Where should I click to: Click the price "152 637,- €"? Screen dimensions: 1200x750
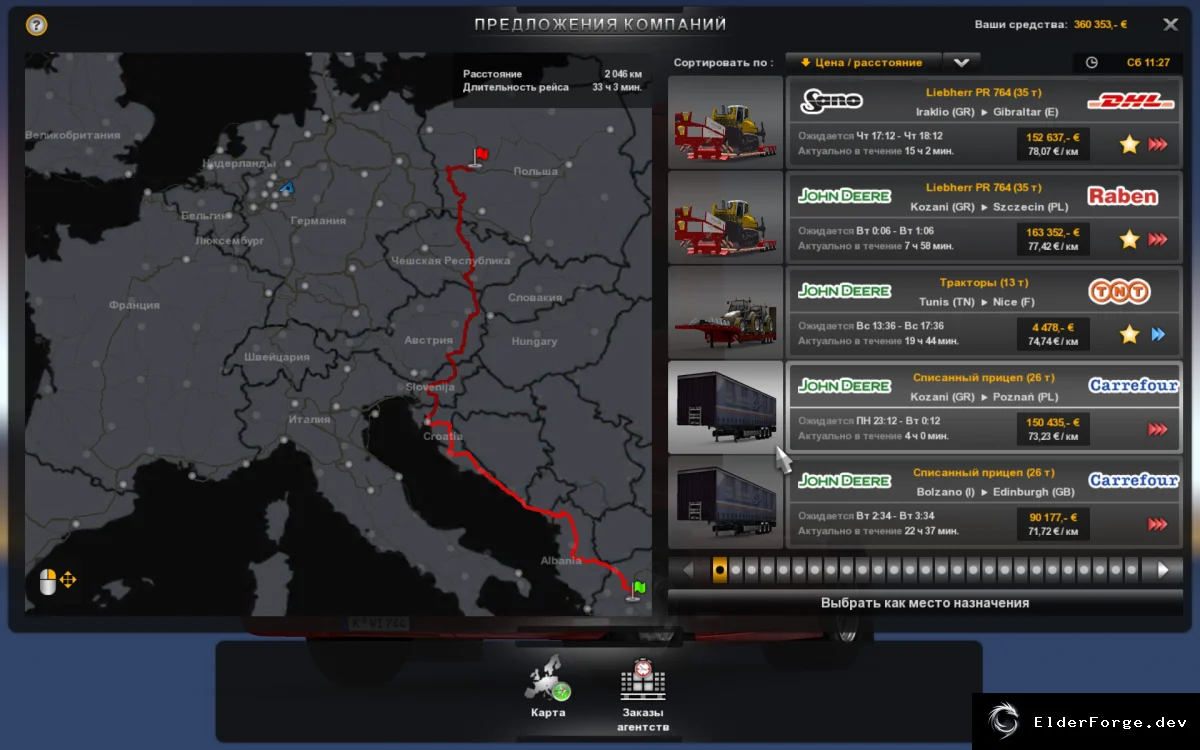1053,138
